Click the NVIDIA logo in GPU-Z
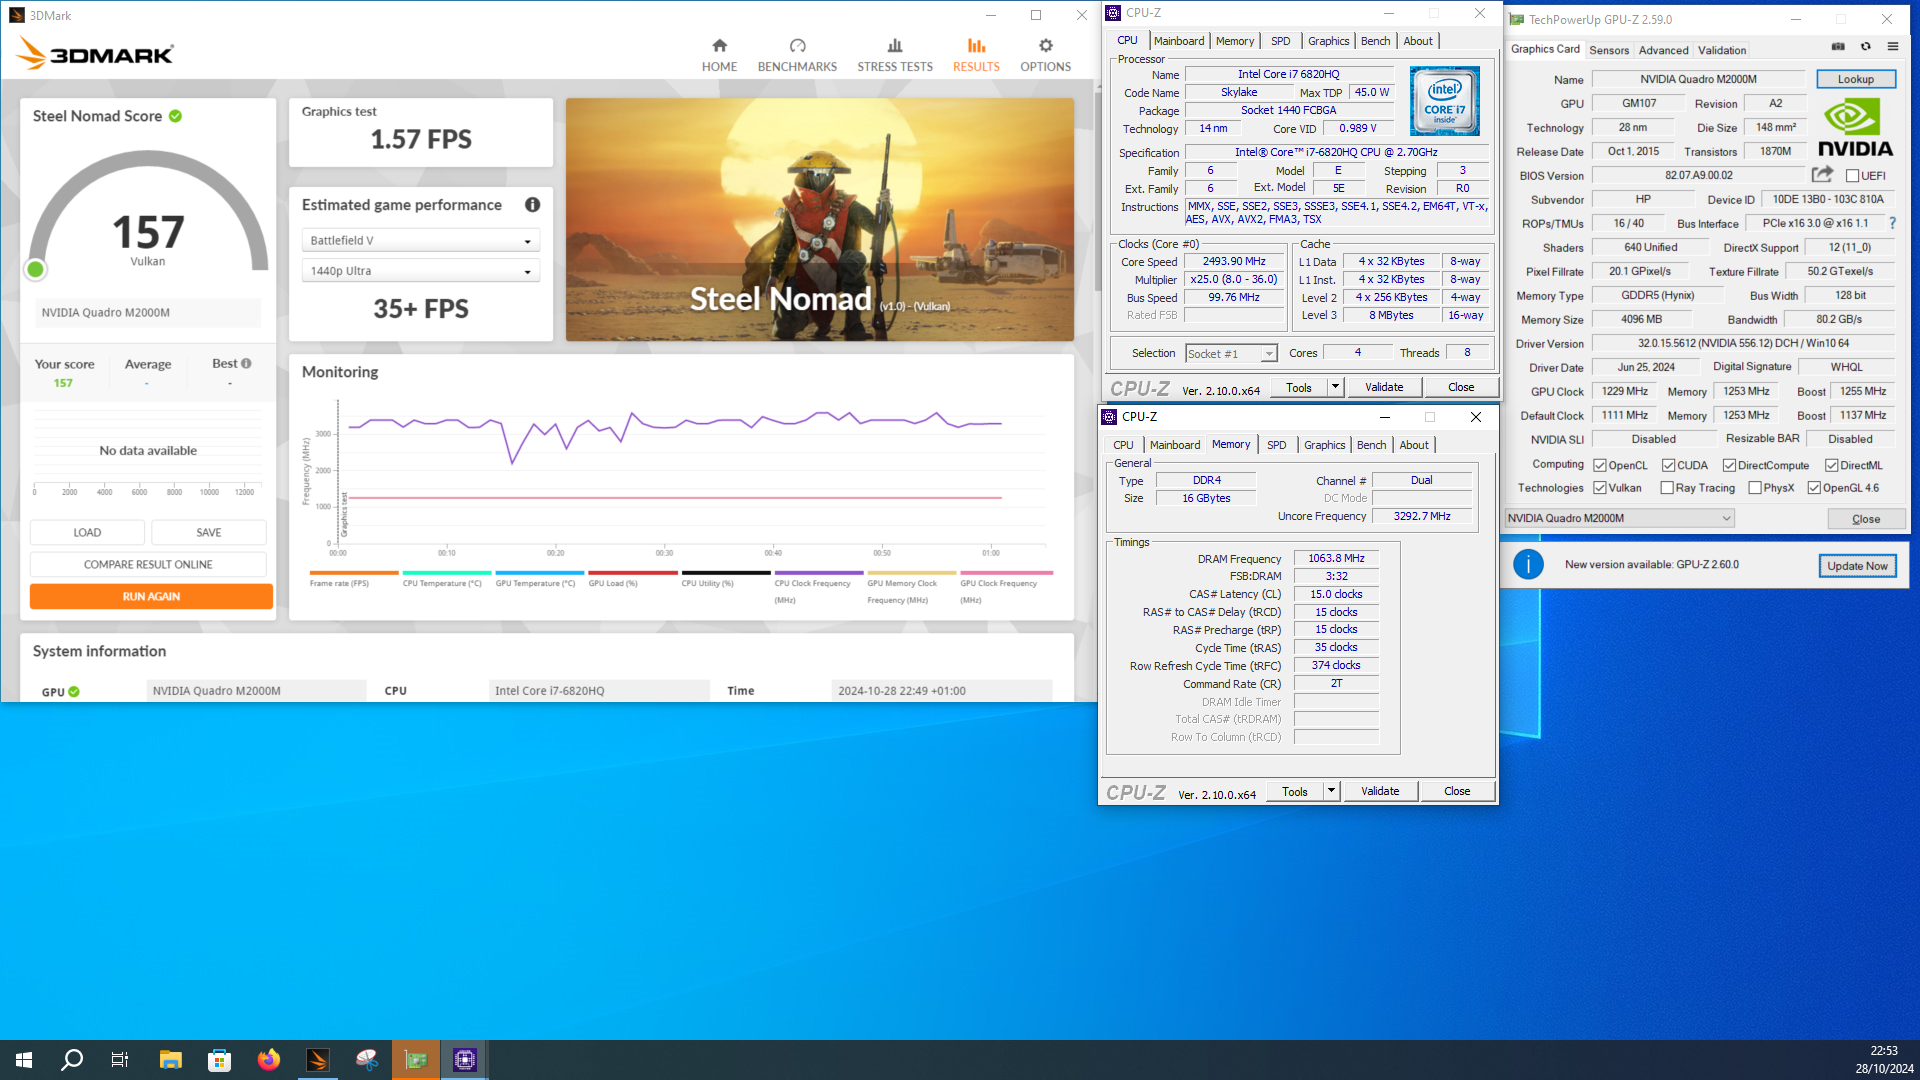The image size is (1920, 1080). (x=1855, y=128)
